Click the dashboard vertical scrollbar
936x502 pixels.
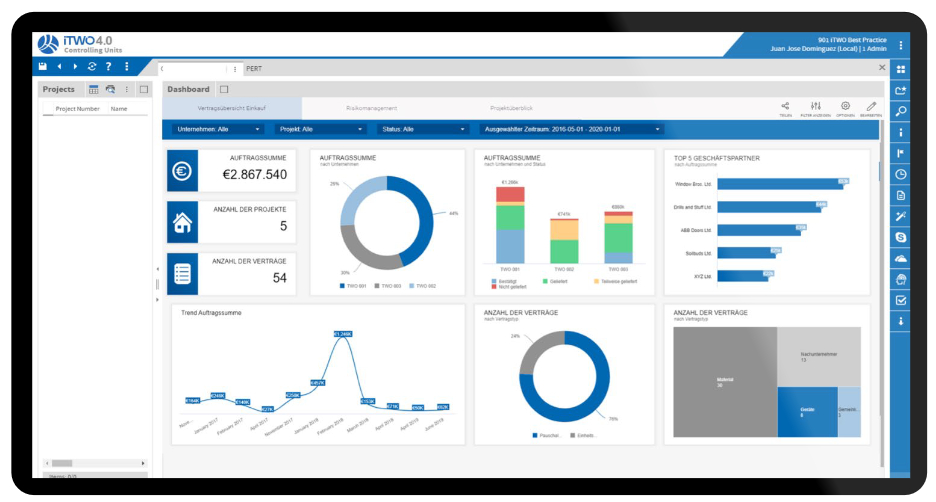click(x=882, y=294)
